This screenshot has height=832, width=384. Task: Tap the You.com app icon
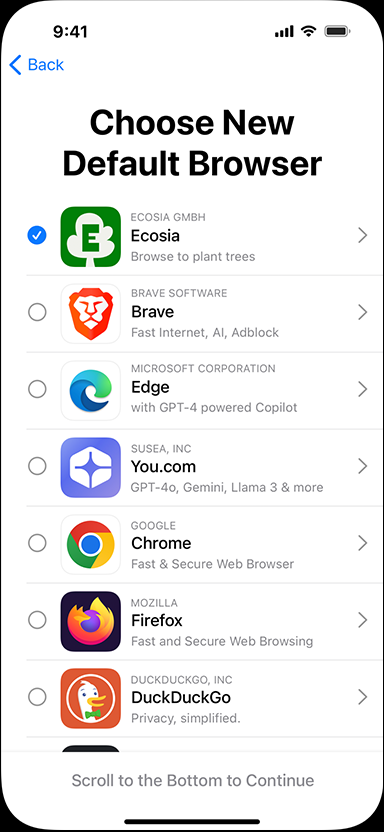point(91,467)
